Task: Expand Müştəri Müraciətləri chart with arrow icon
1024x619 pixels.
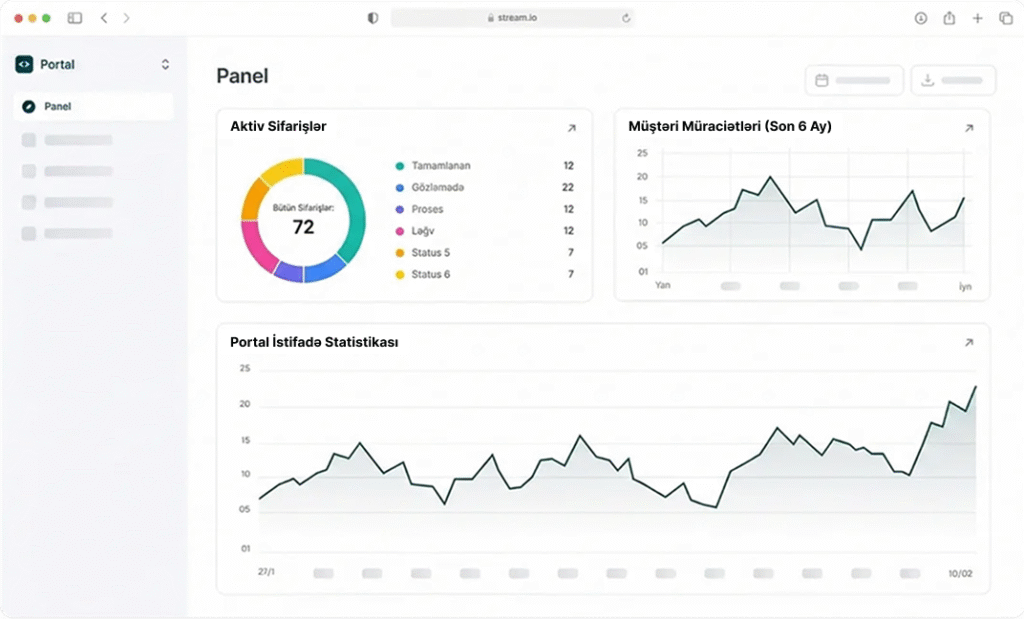Action: pos(968,128)
